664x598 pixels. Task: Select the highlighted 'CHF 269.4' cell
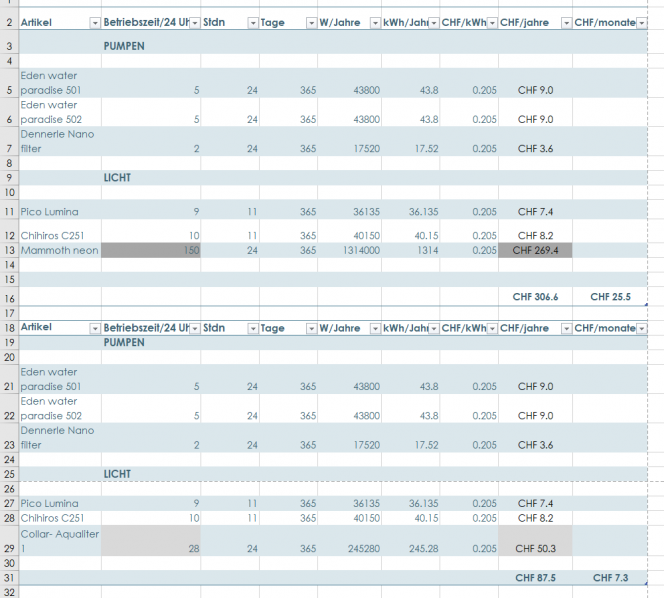tap(535, 250)
